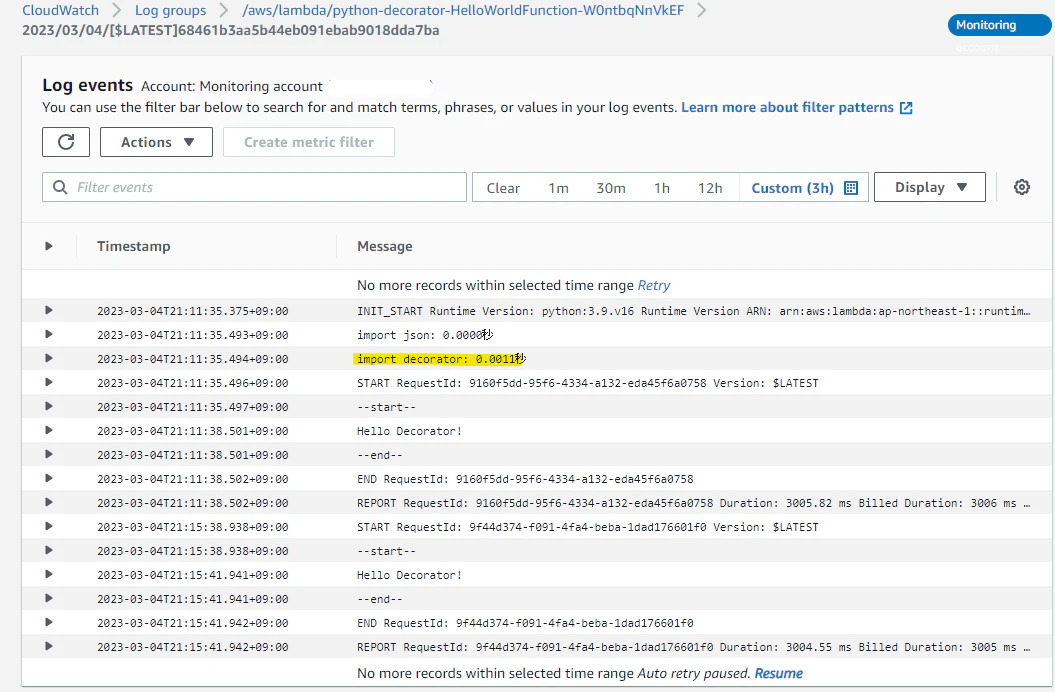Select the INIT_START Runtime Version message text
1055x692 pixels.
pyautogui.click(x=693, y=311)
